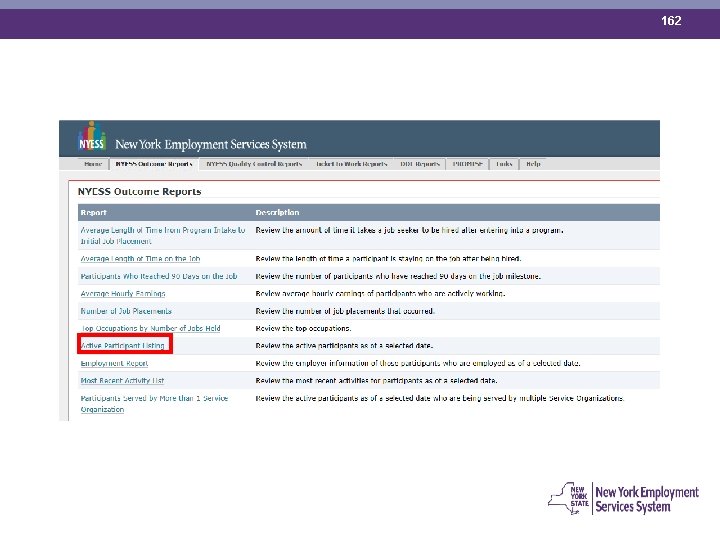Viewport: 720px width, 540px height.
Task: Click description about 90 days on the job milestone
Action: (x=398, y=276)
